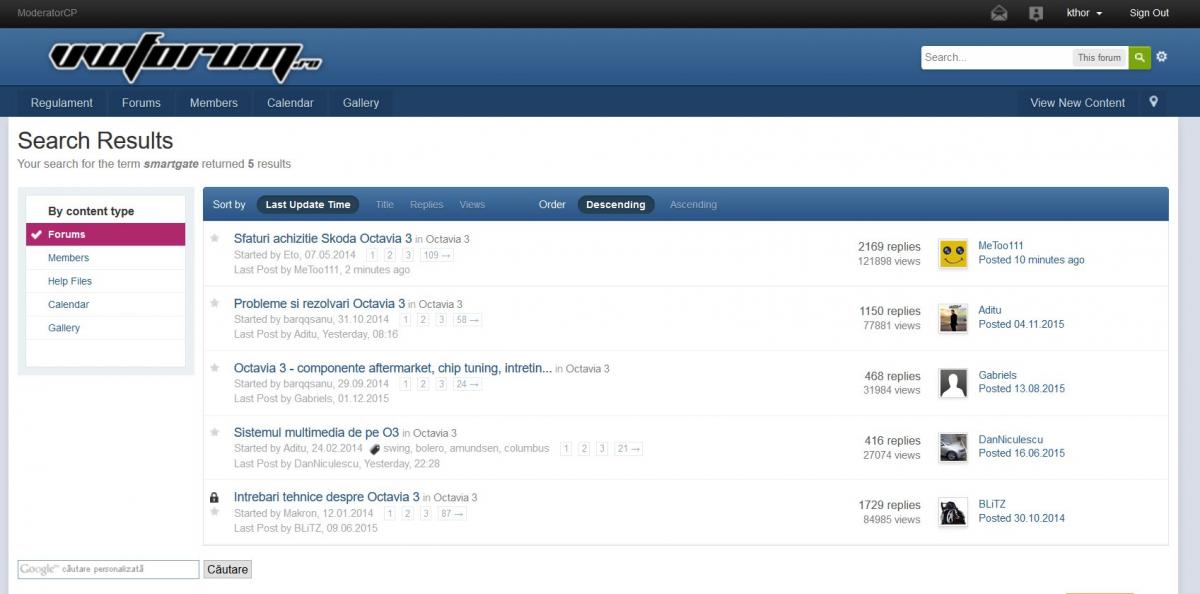
Task: Open Calendar in navigation bar
Action: click(290, 102)
